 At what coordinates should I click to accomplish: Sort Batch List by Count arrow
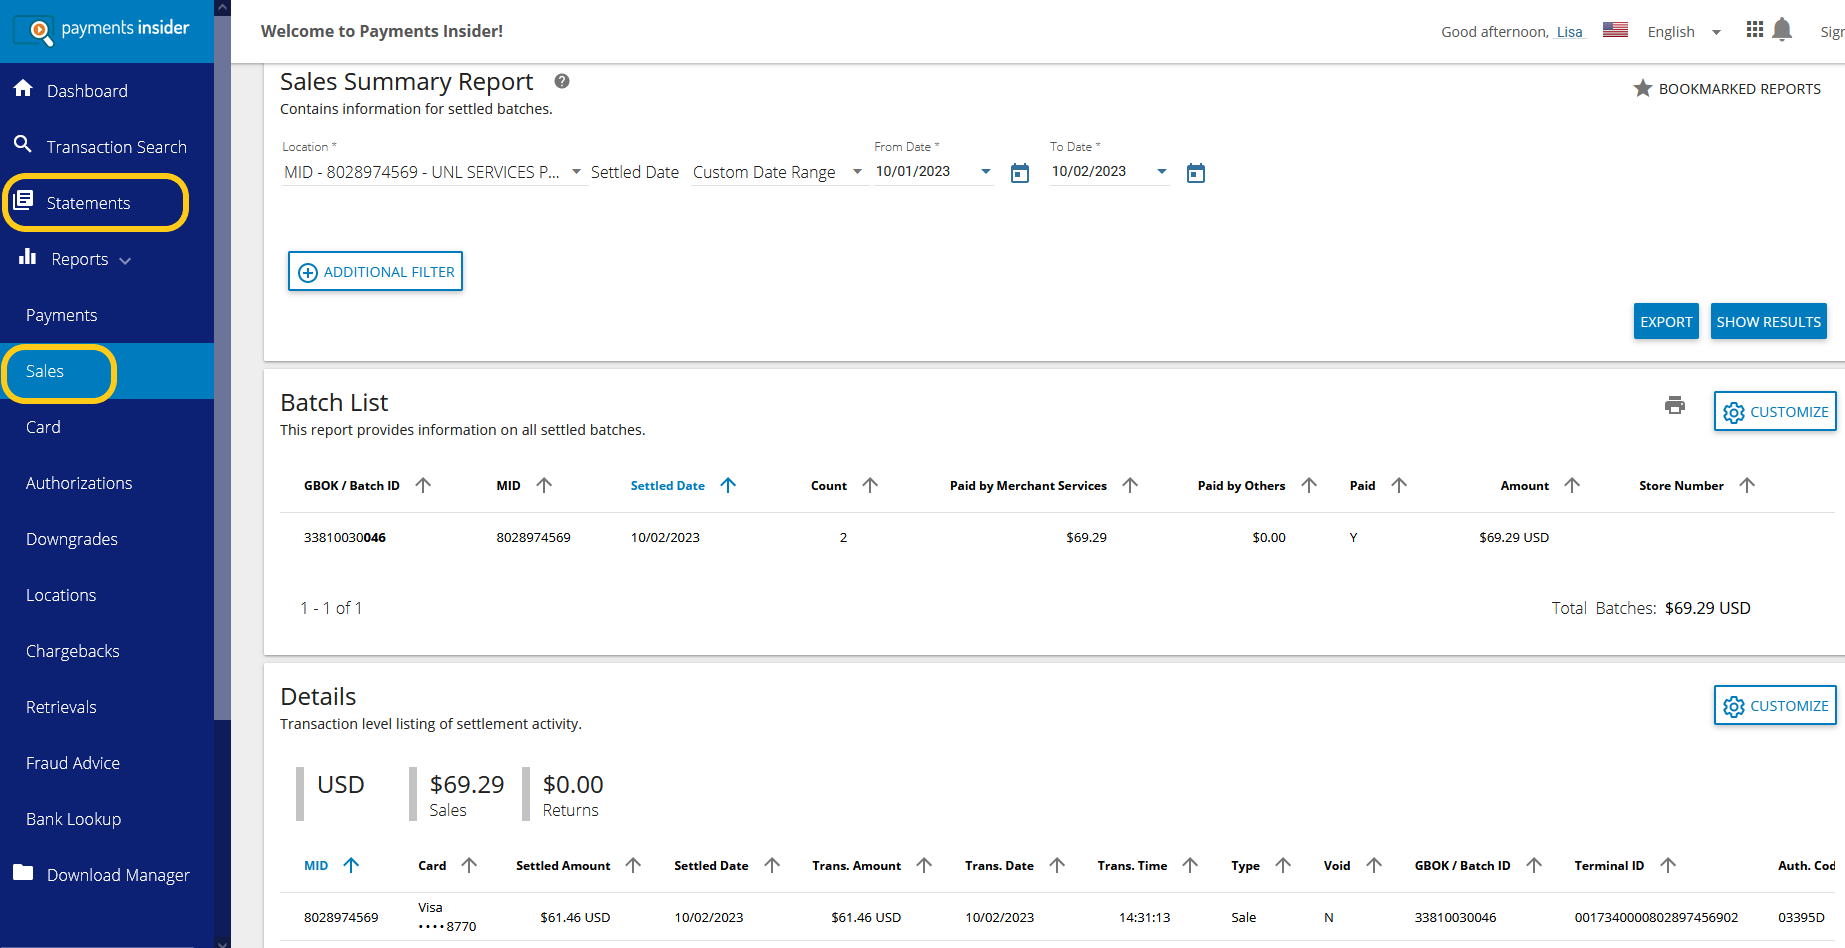pos(870,485)
